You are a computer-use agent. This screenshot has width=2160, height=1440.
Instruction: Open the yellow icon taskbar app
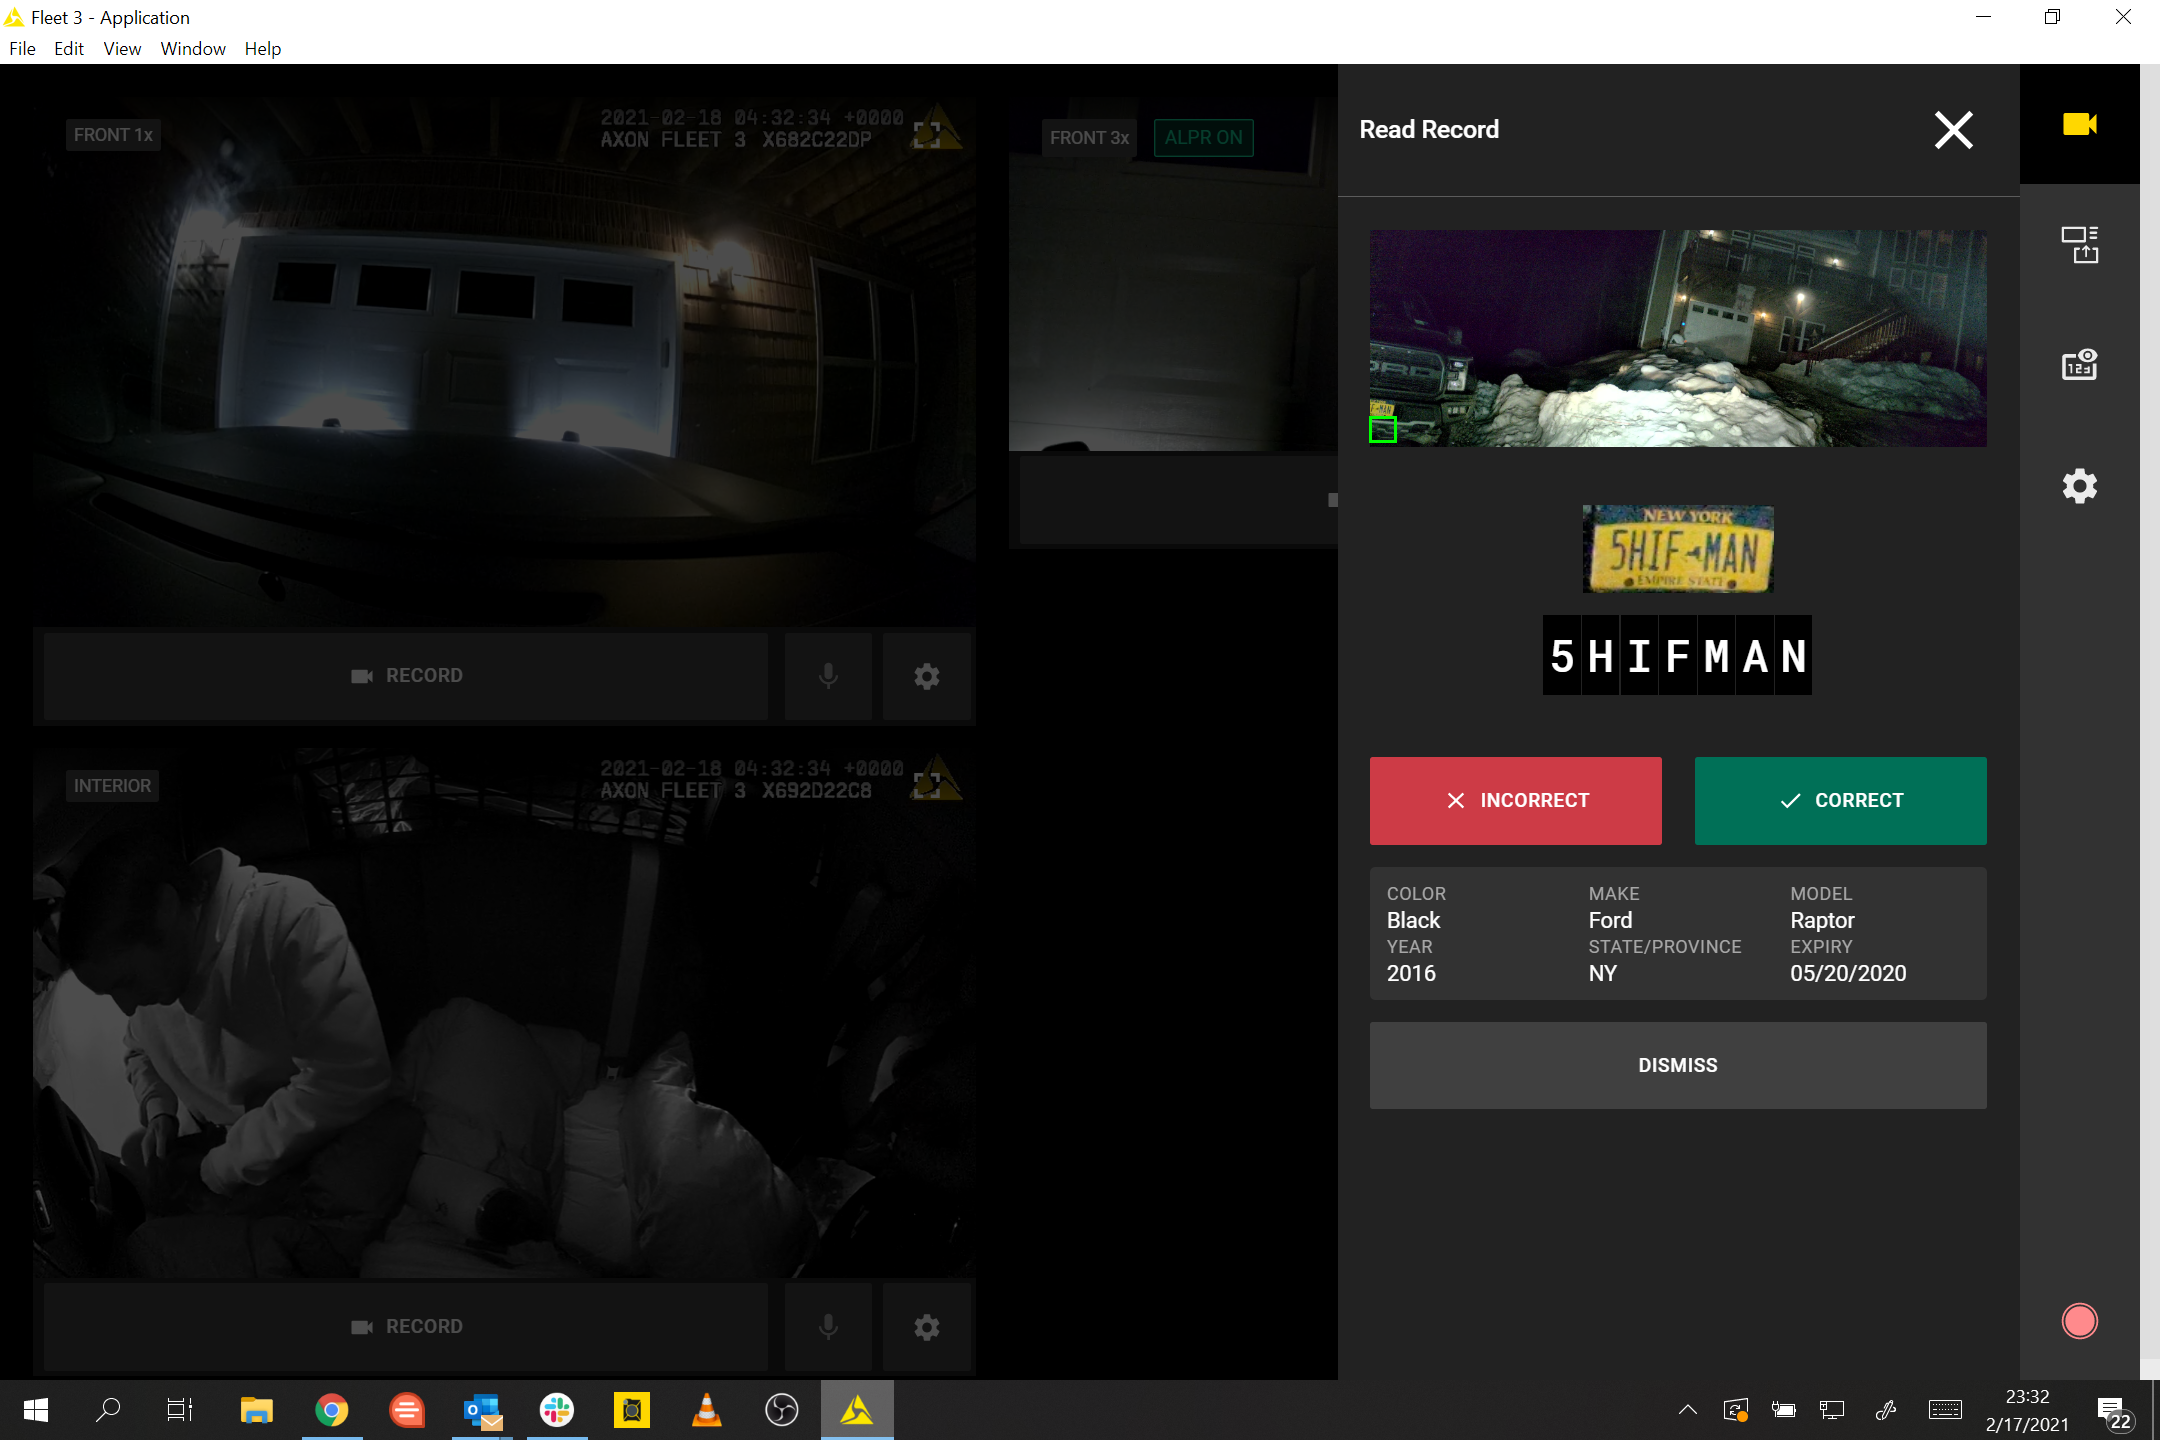tap(632, 1410)
